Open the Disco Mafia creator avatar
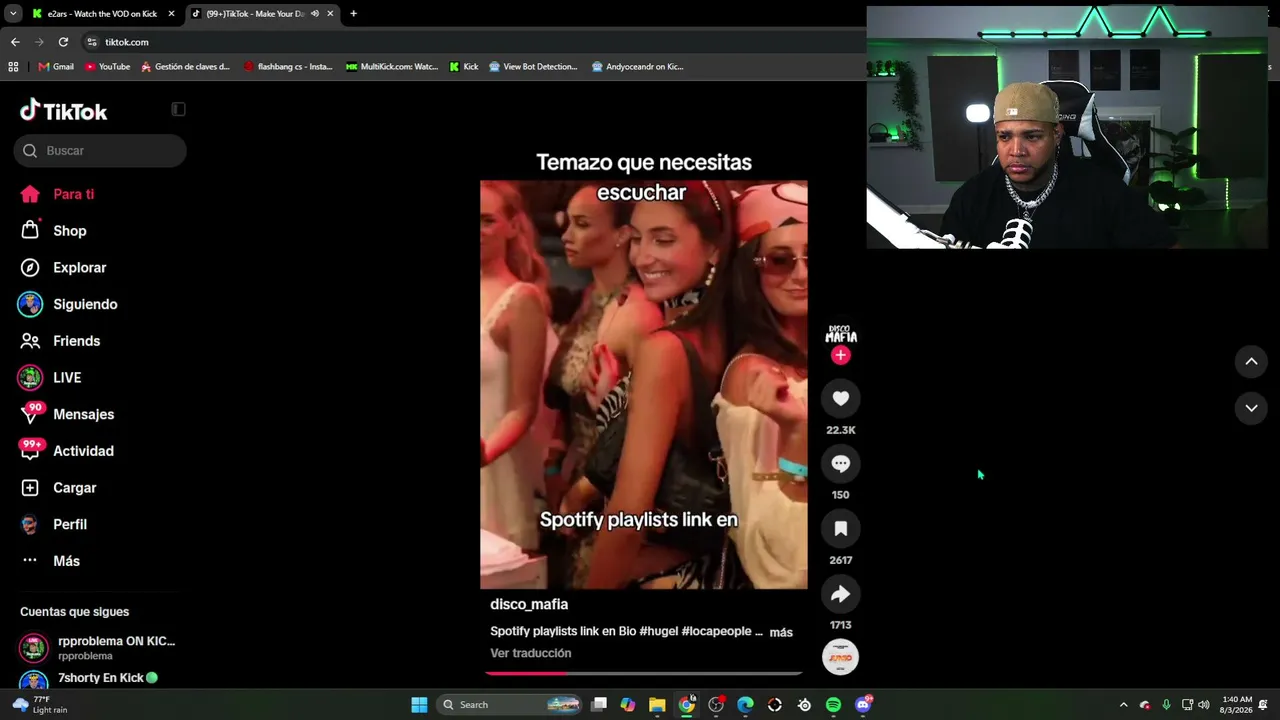This screenshot has width=1280, height=720. [841, 335]
